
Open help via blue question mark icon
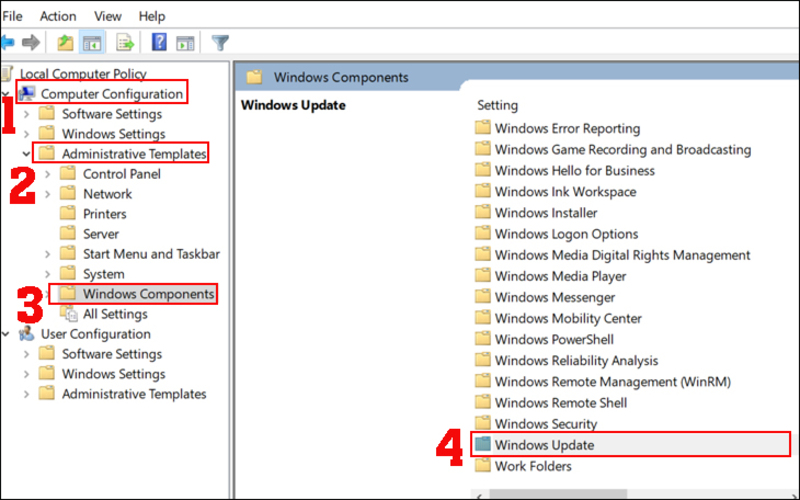pyautogui.click(x=159, y=42)
